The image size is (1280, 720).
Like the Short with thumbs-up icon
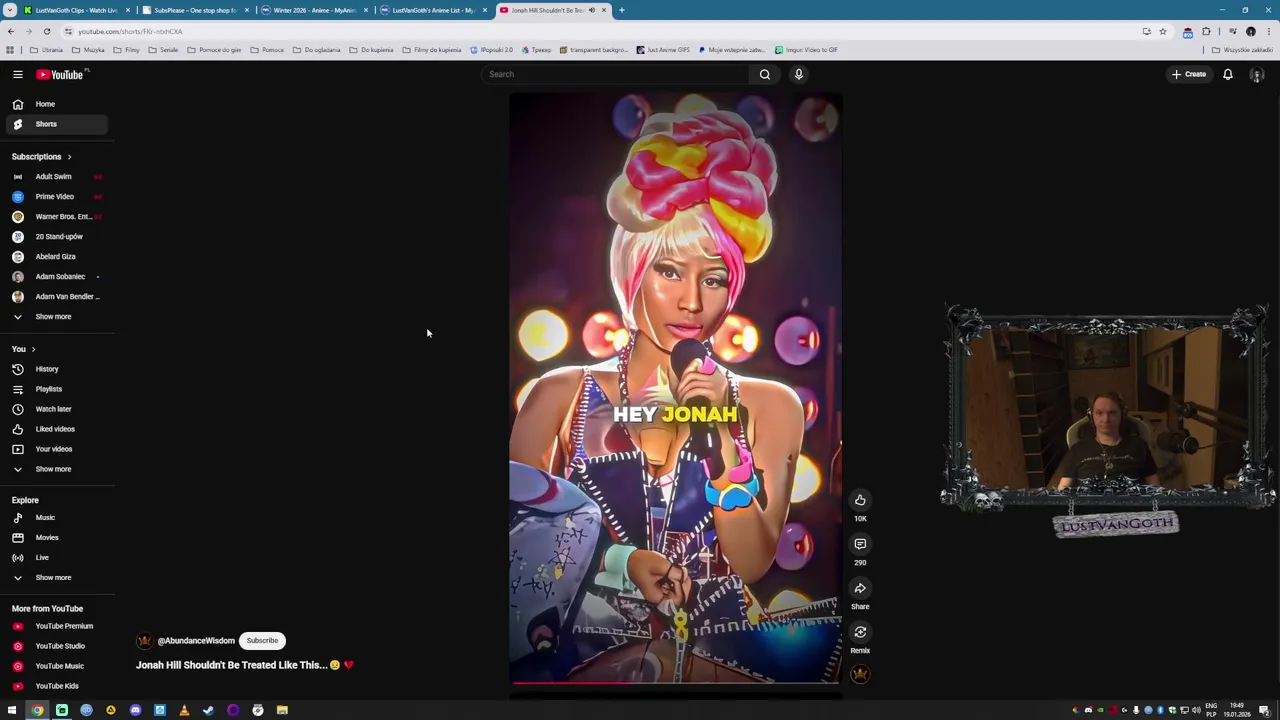click(x=860, y=500)
